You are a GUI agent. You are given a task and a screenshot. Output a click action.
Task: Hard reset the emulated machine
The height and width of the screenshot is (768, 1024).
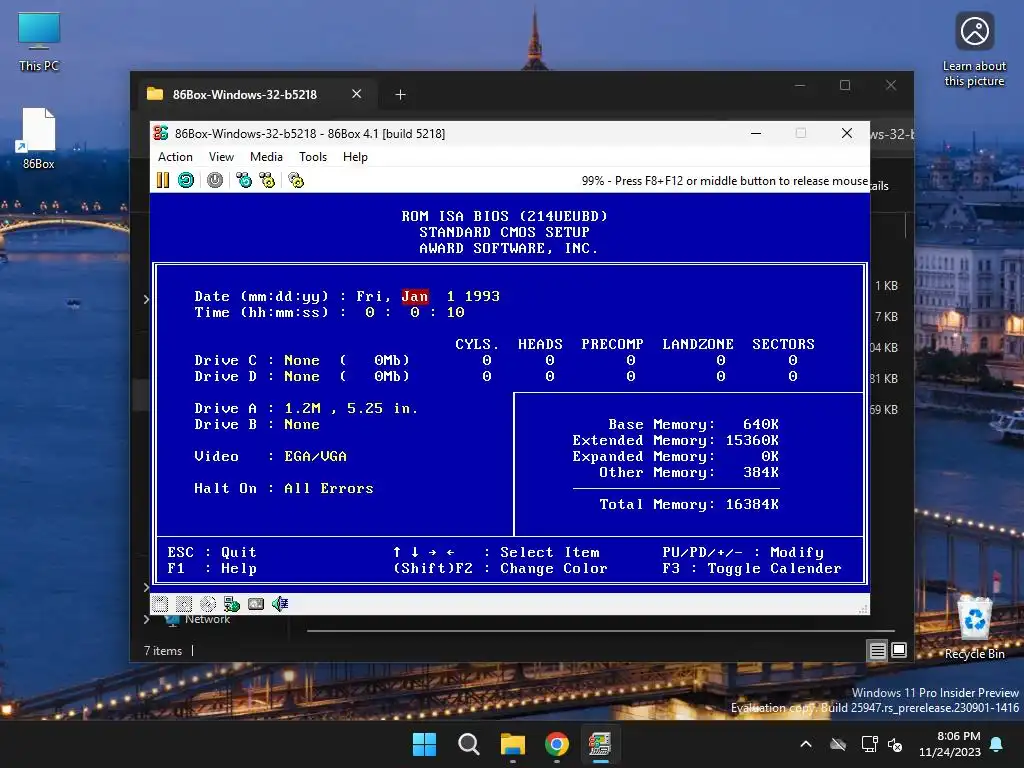coord(186,180)
